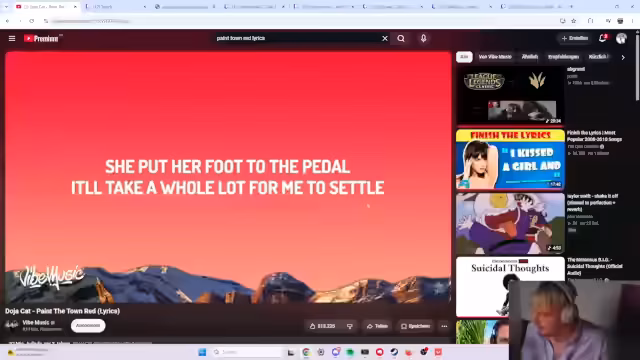The image size is (640, 360).
Task: Select the 'Alle' filter chip
Action: [x=464, y=57]
